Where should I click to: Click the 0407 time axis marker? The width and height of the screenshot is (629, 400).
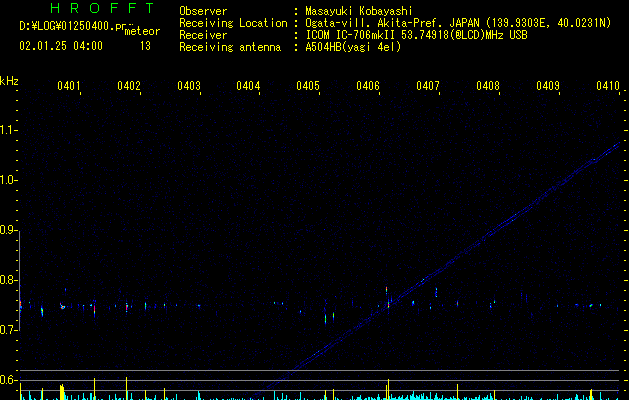[x=428, y=85]
